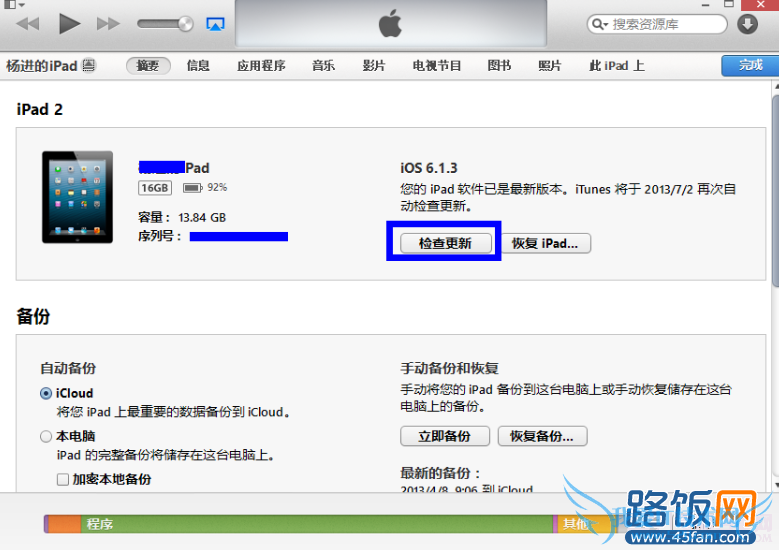Minimize the iTunes window
This screenshot has width=779, height=550.
705,5
